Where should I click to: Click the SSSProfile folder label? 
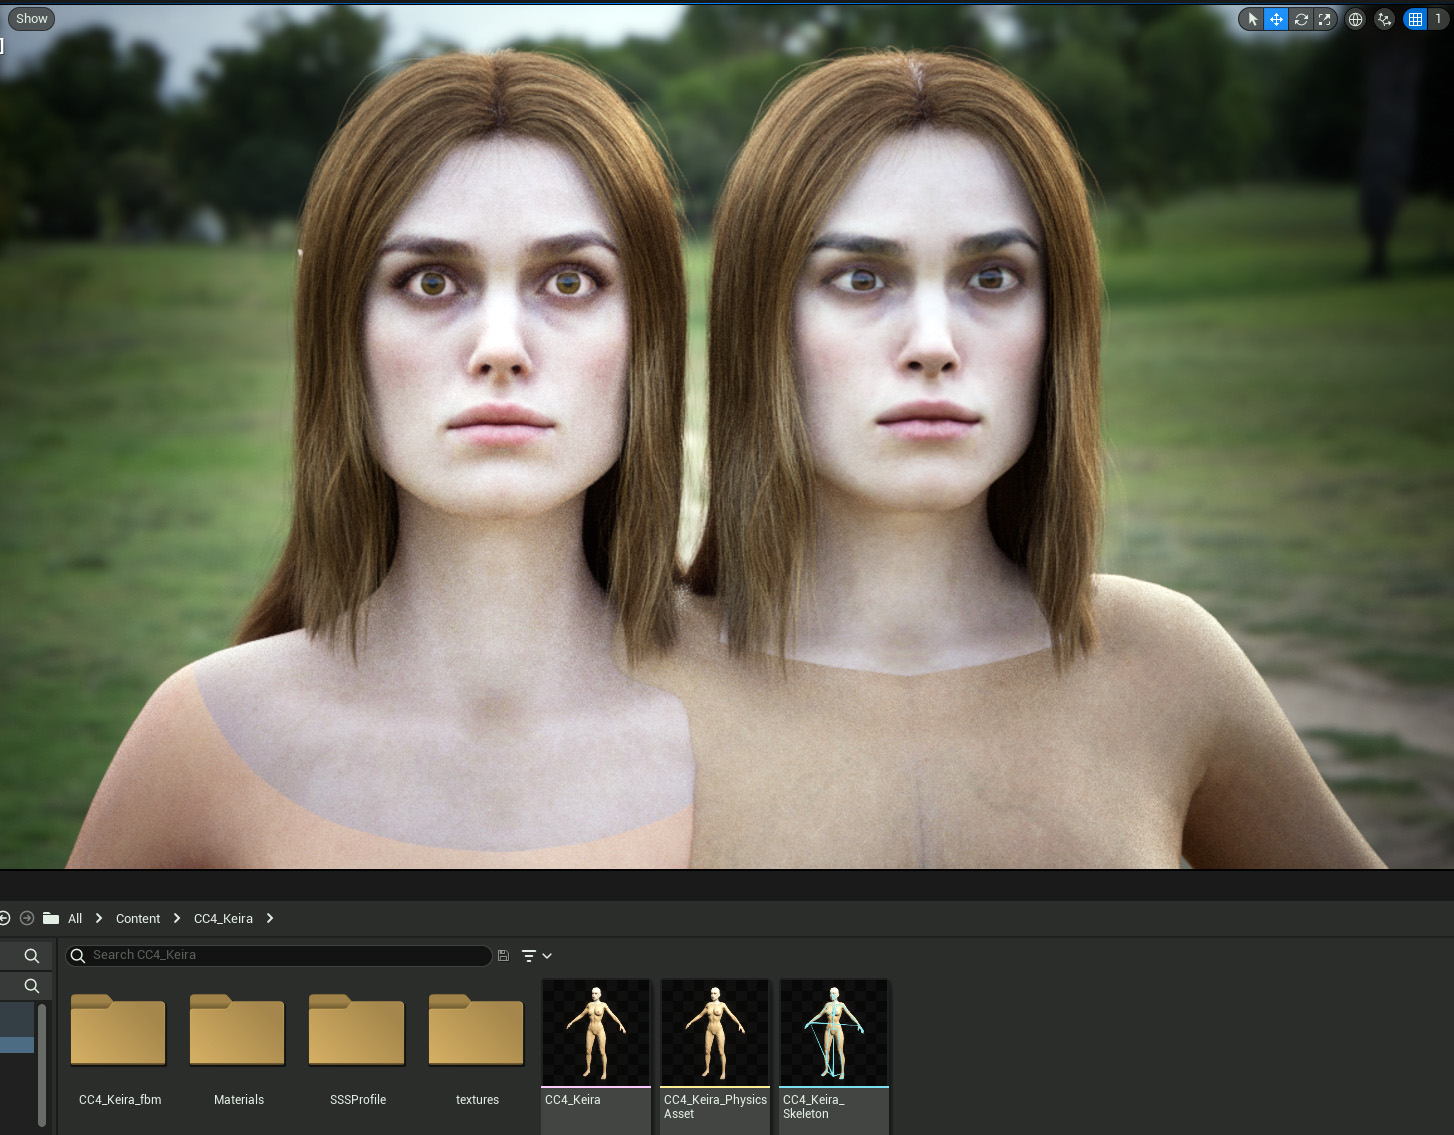(358, 1100)
